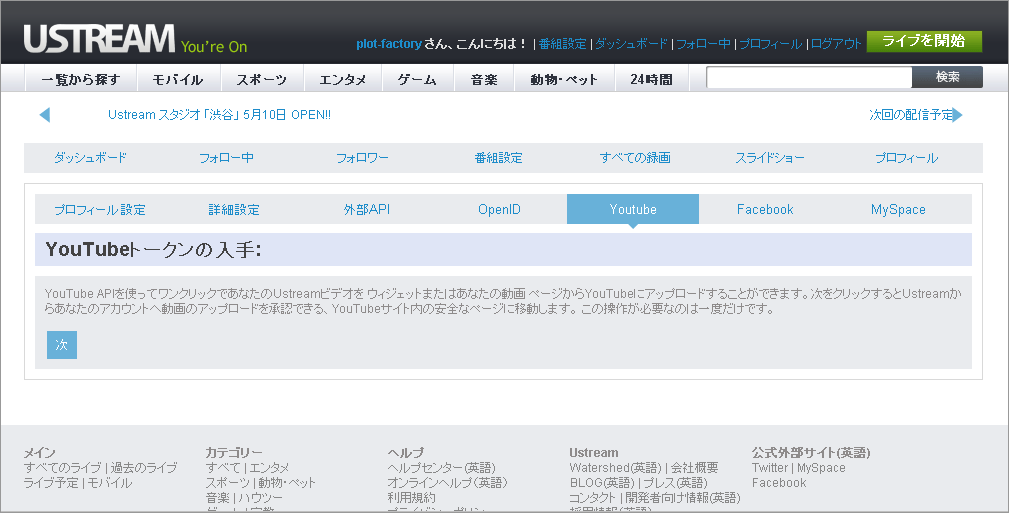Select the MySpace sub-tab
This screenshot has width=1009, height=513.
[x=898, y=209]
